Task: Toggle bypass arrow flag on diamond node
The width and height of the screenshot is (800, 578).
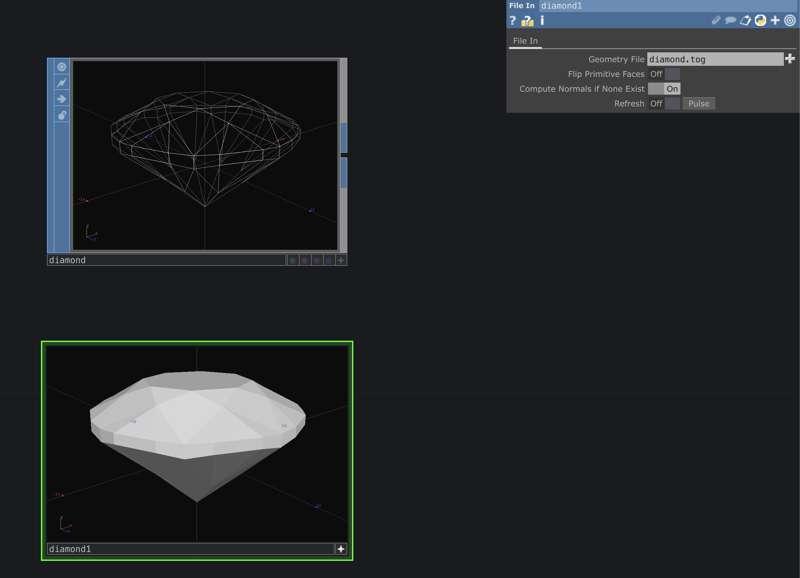Action: coord(62,99)
